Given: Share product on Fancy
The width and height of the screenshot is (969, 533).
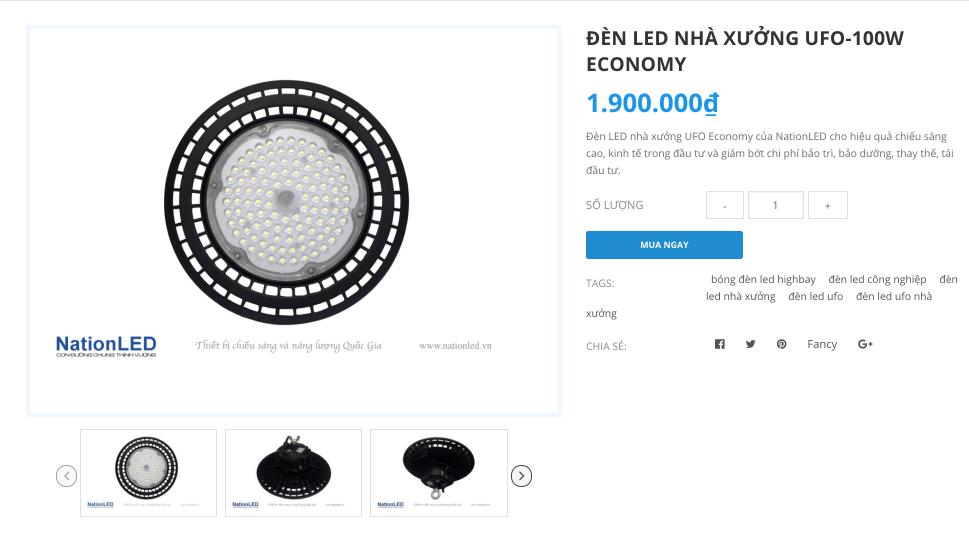Looking at the screenshot, I should [822, 344].
